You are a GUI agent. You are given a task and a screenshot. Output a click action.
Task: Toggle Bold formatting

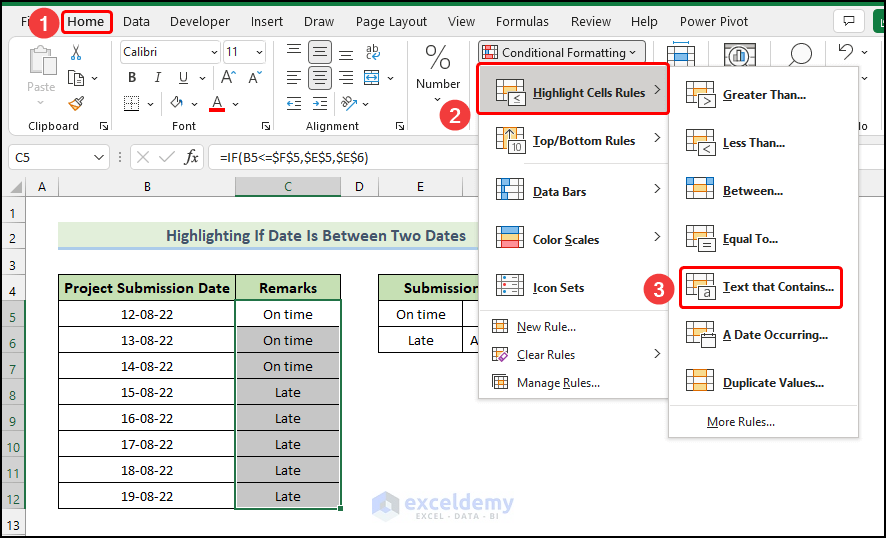pyautogui.click(x=132, y=77)
